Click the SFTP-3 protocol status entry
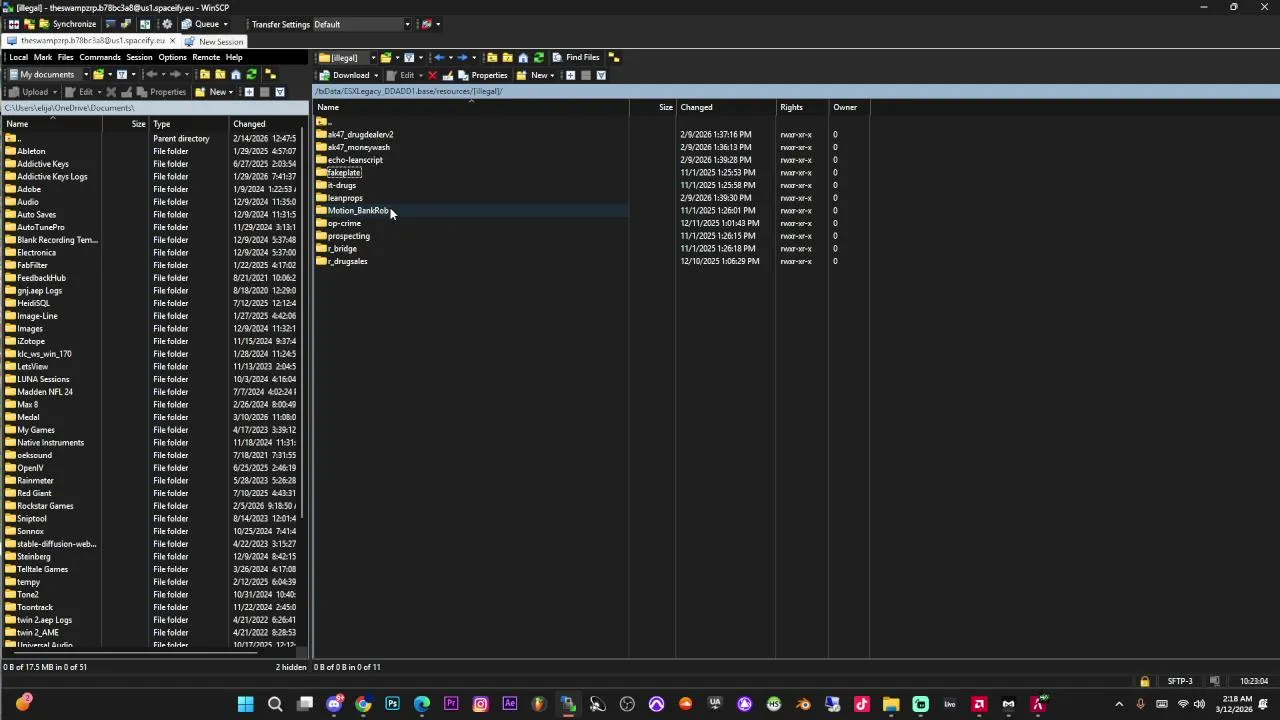 point(1180,681)
